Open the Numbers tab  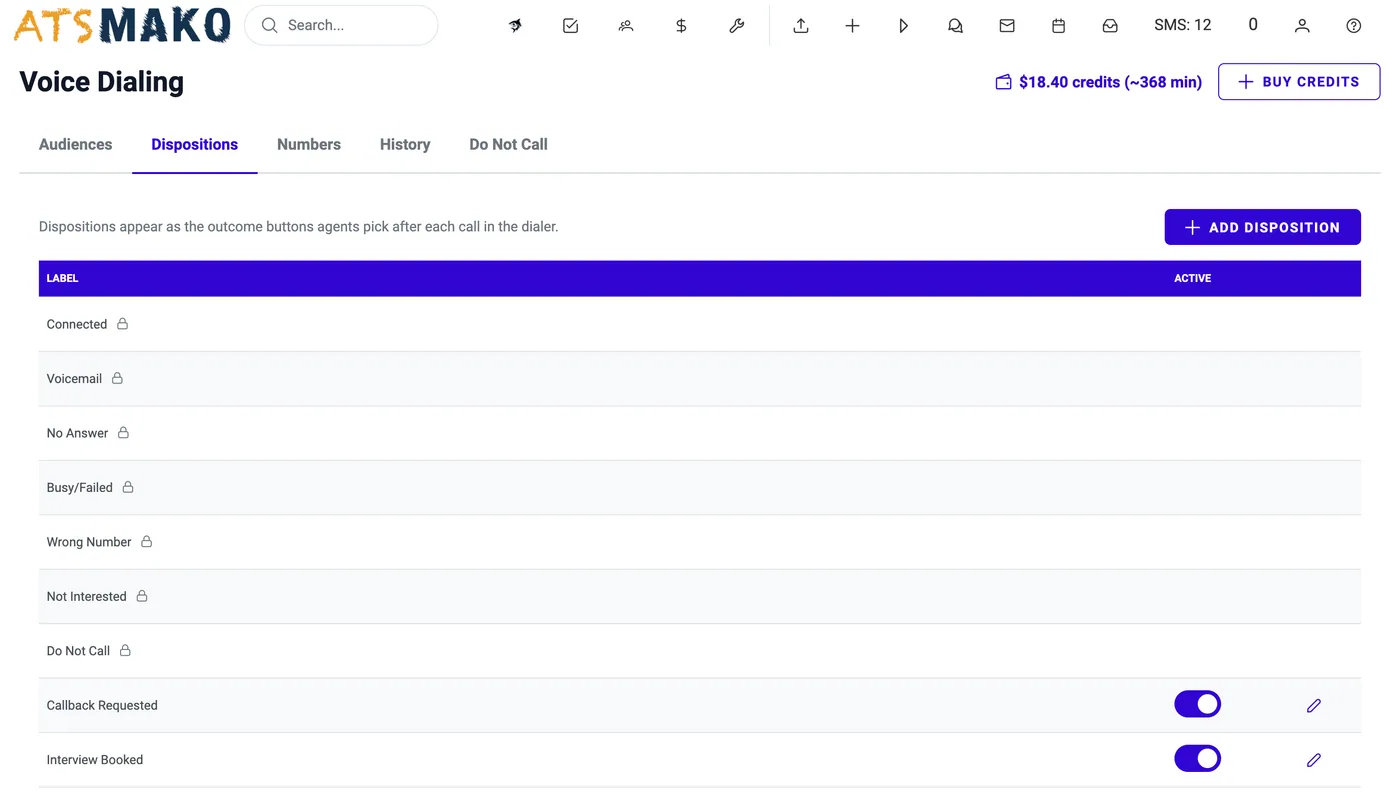point(309,145)
